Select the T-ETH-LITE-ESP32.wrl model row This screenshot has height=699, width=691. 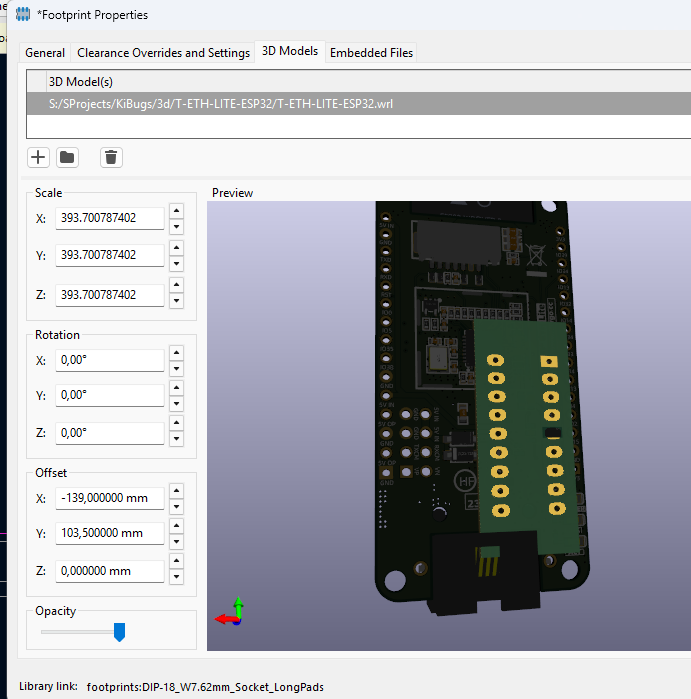(358, 104)
